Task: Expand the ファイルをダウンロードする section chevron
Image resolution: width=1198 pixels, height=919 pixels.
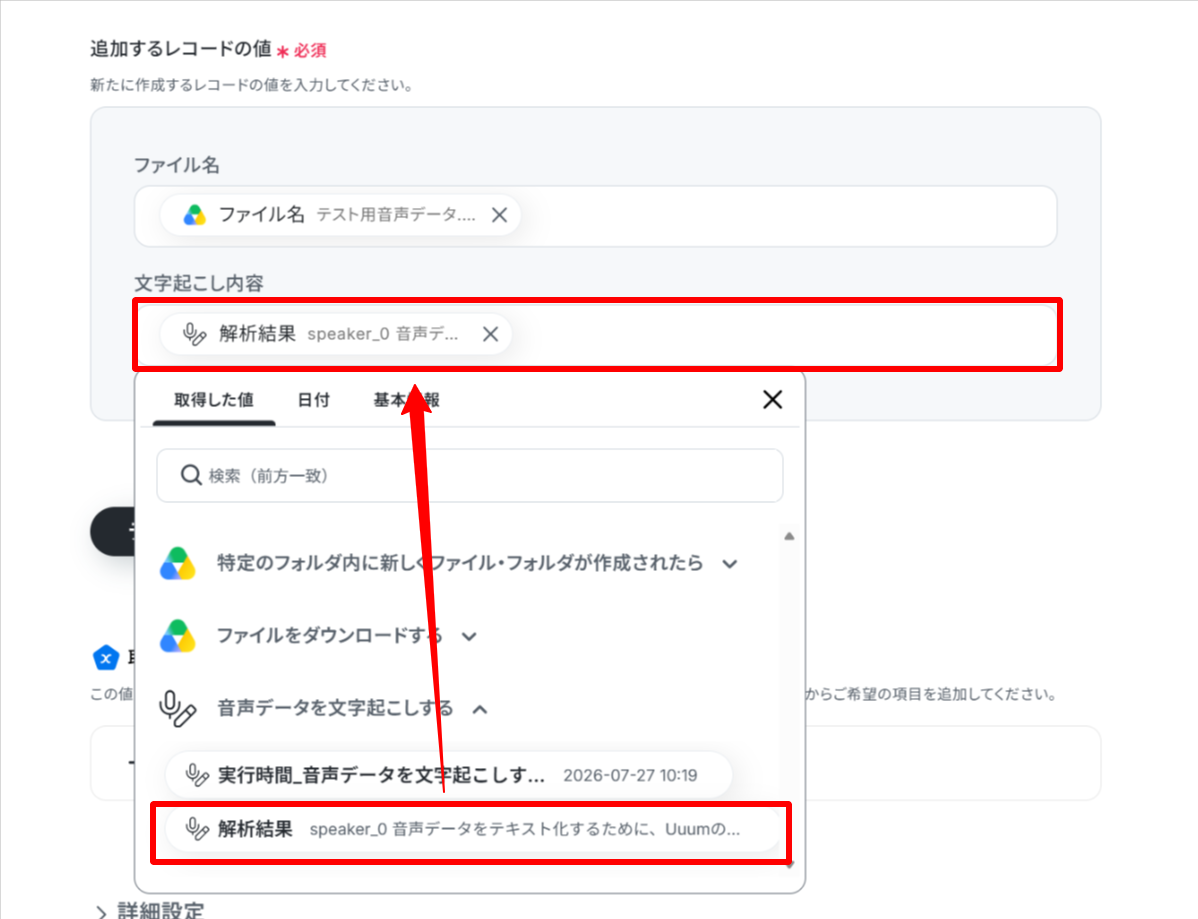Action: pyautogui.click(x=469, y=636)
